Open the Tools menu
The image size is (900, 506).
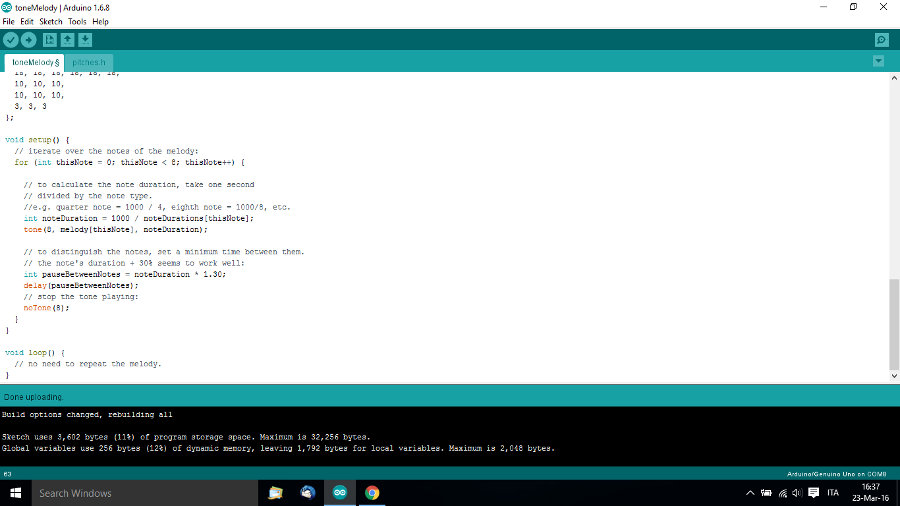tap(77, 21)
